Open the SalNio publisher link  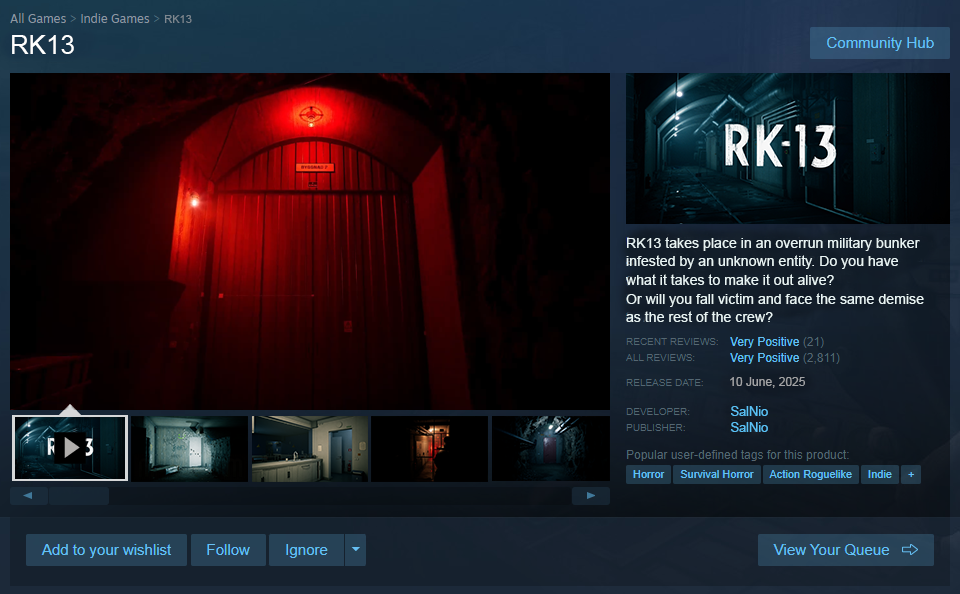(749, 427)
